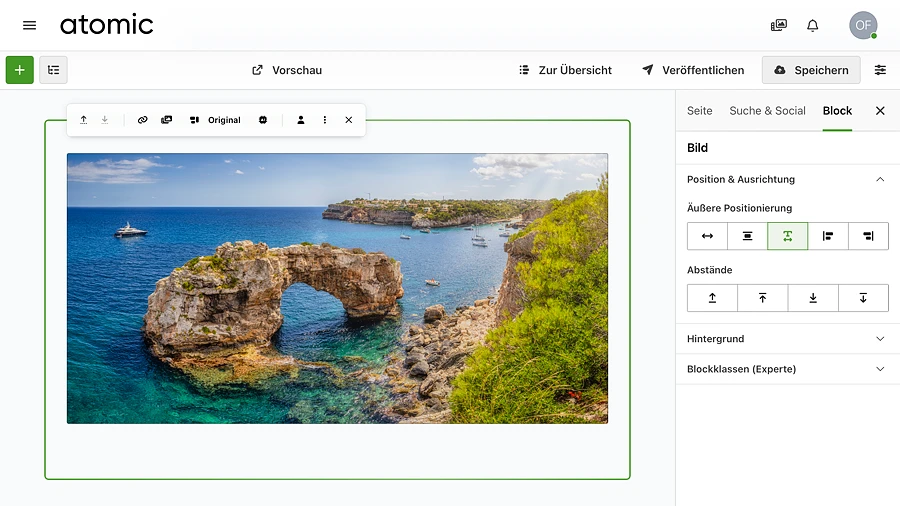Switch to Suche & Social tab
900x506 pixels.
[767, 111]
